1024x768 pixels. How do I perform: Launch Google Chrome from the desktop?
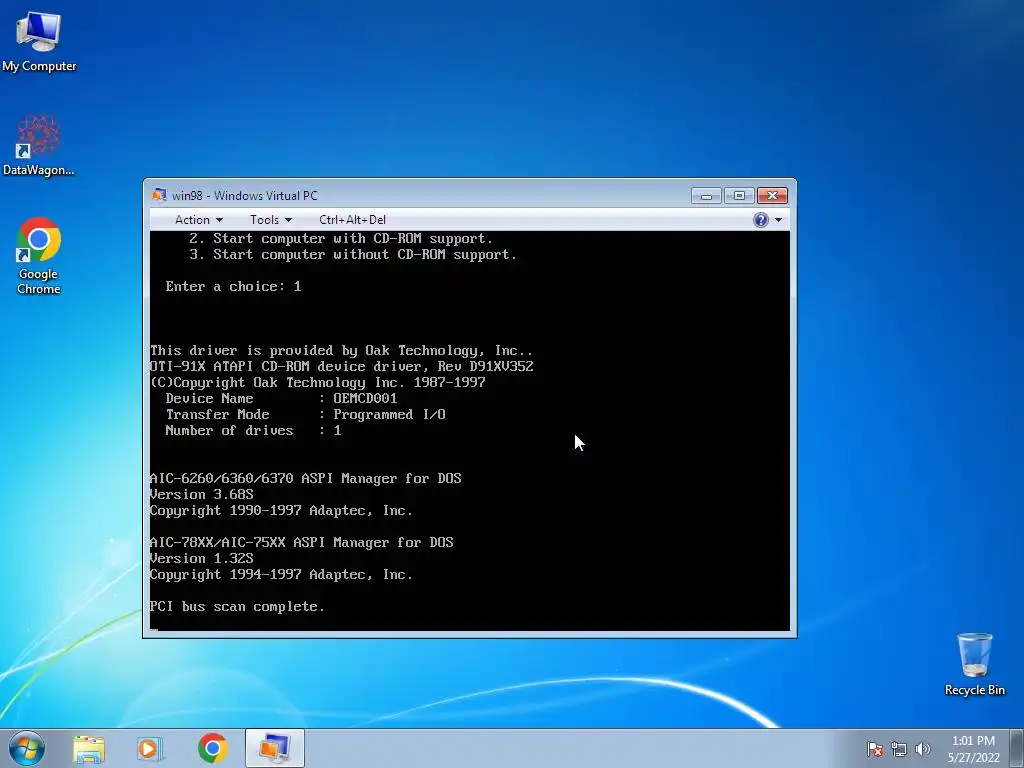point(39,255)
